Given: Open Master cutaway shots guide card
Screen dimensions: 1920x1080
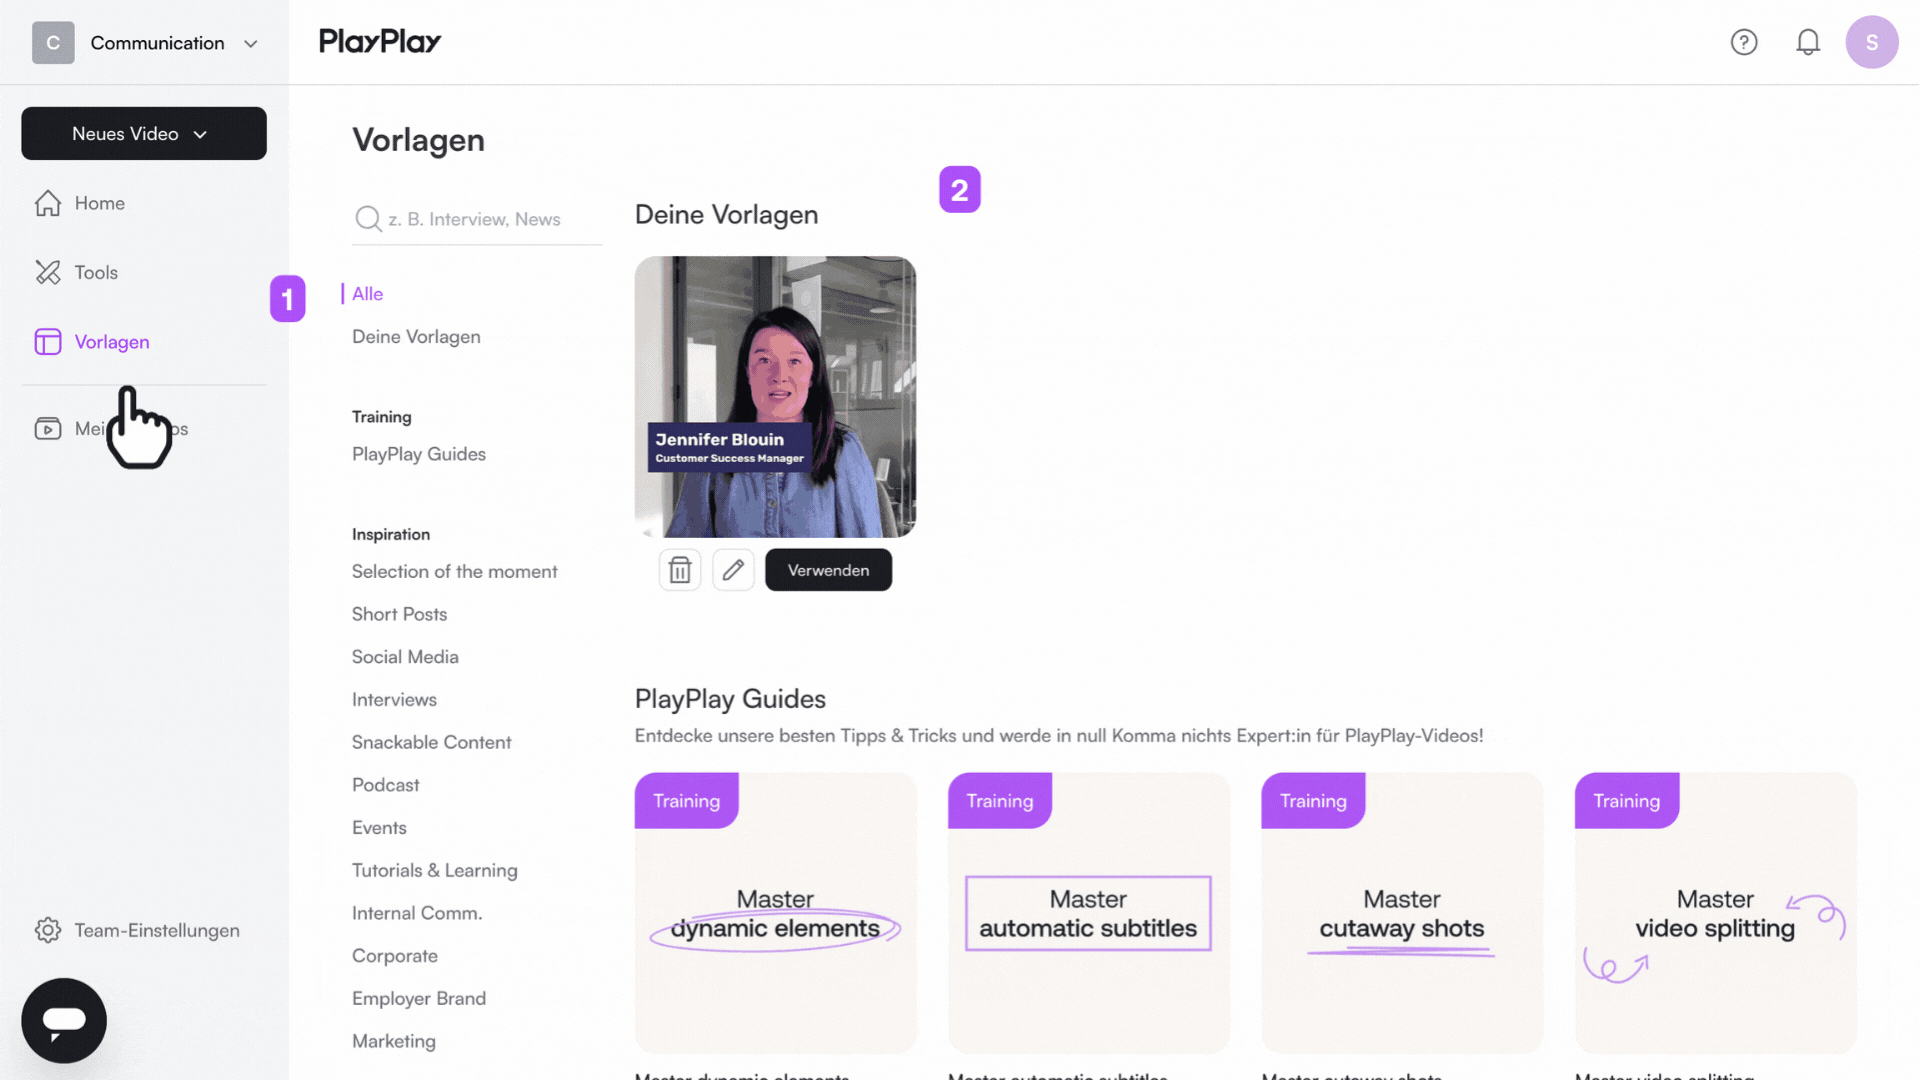Looking at the screenshot, I should pos(1402,913).
